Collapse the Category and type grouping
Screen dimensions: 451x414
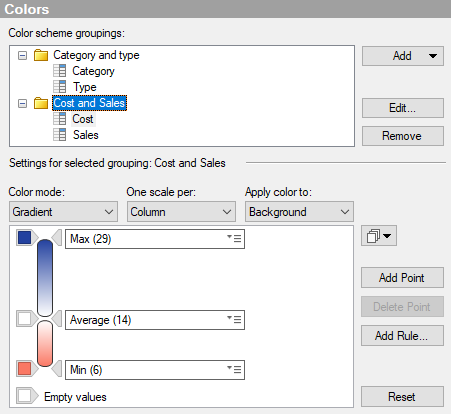22,55
